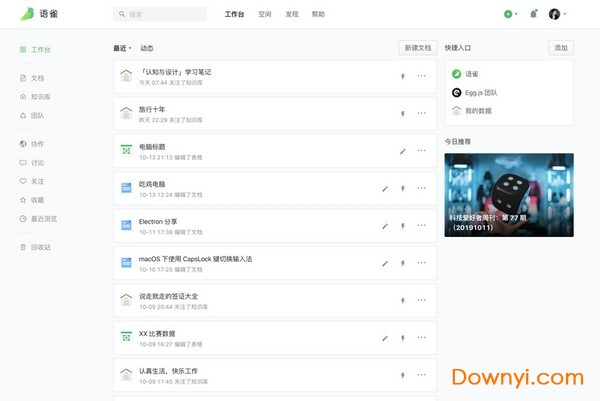The image size is (600, 401).
Task: Open macOS 下使用 CapsLock document
Action: coord(196,259)
